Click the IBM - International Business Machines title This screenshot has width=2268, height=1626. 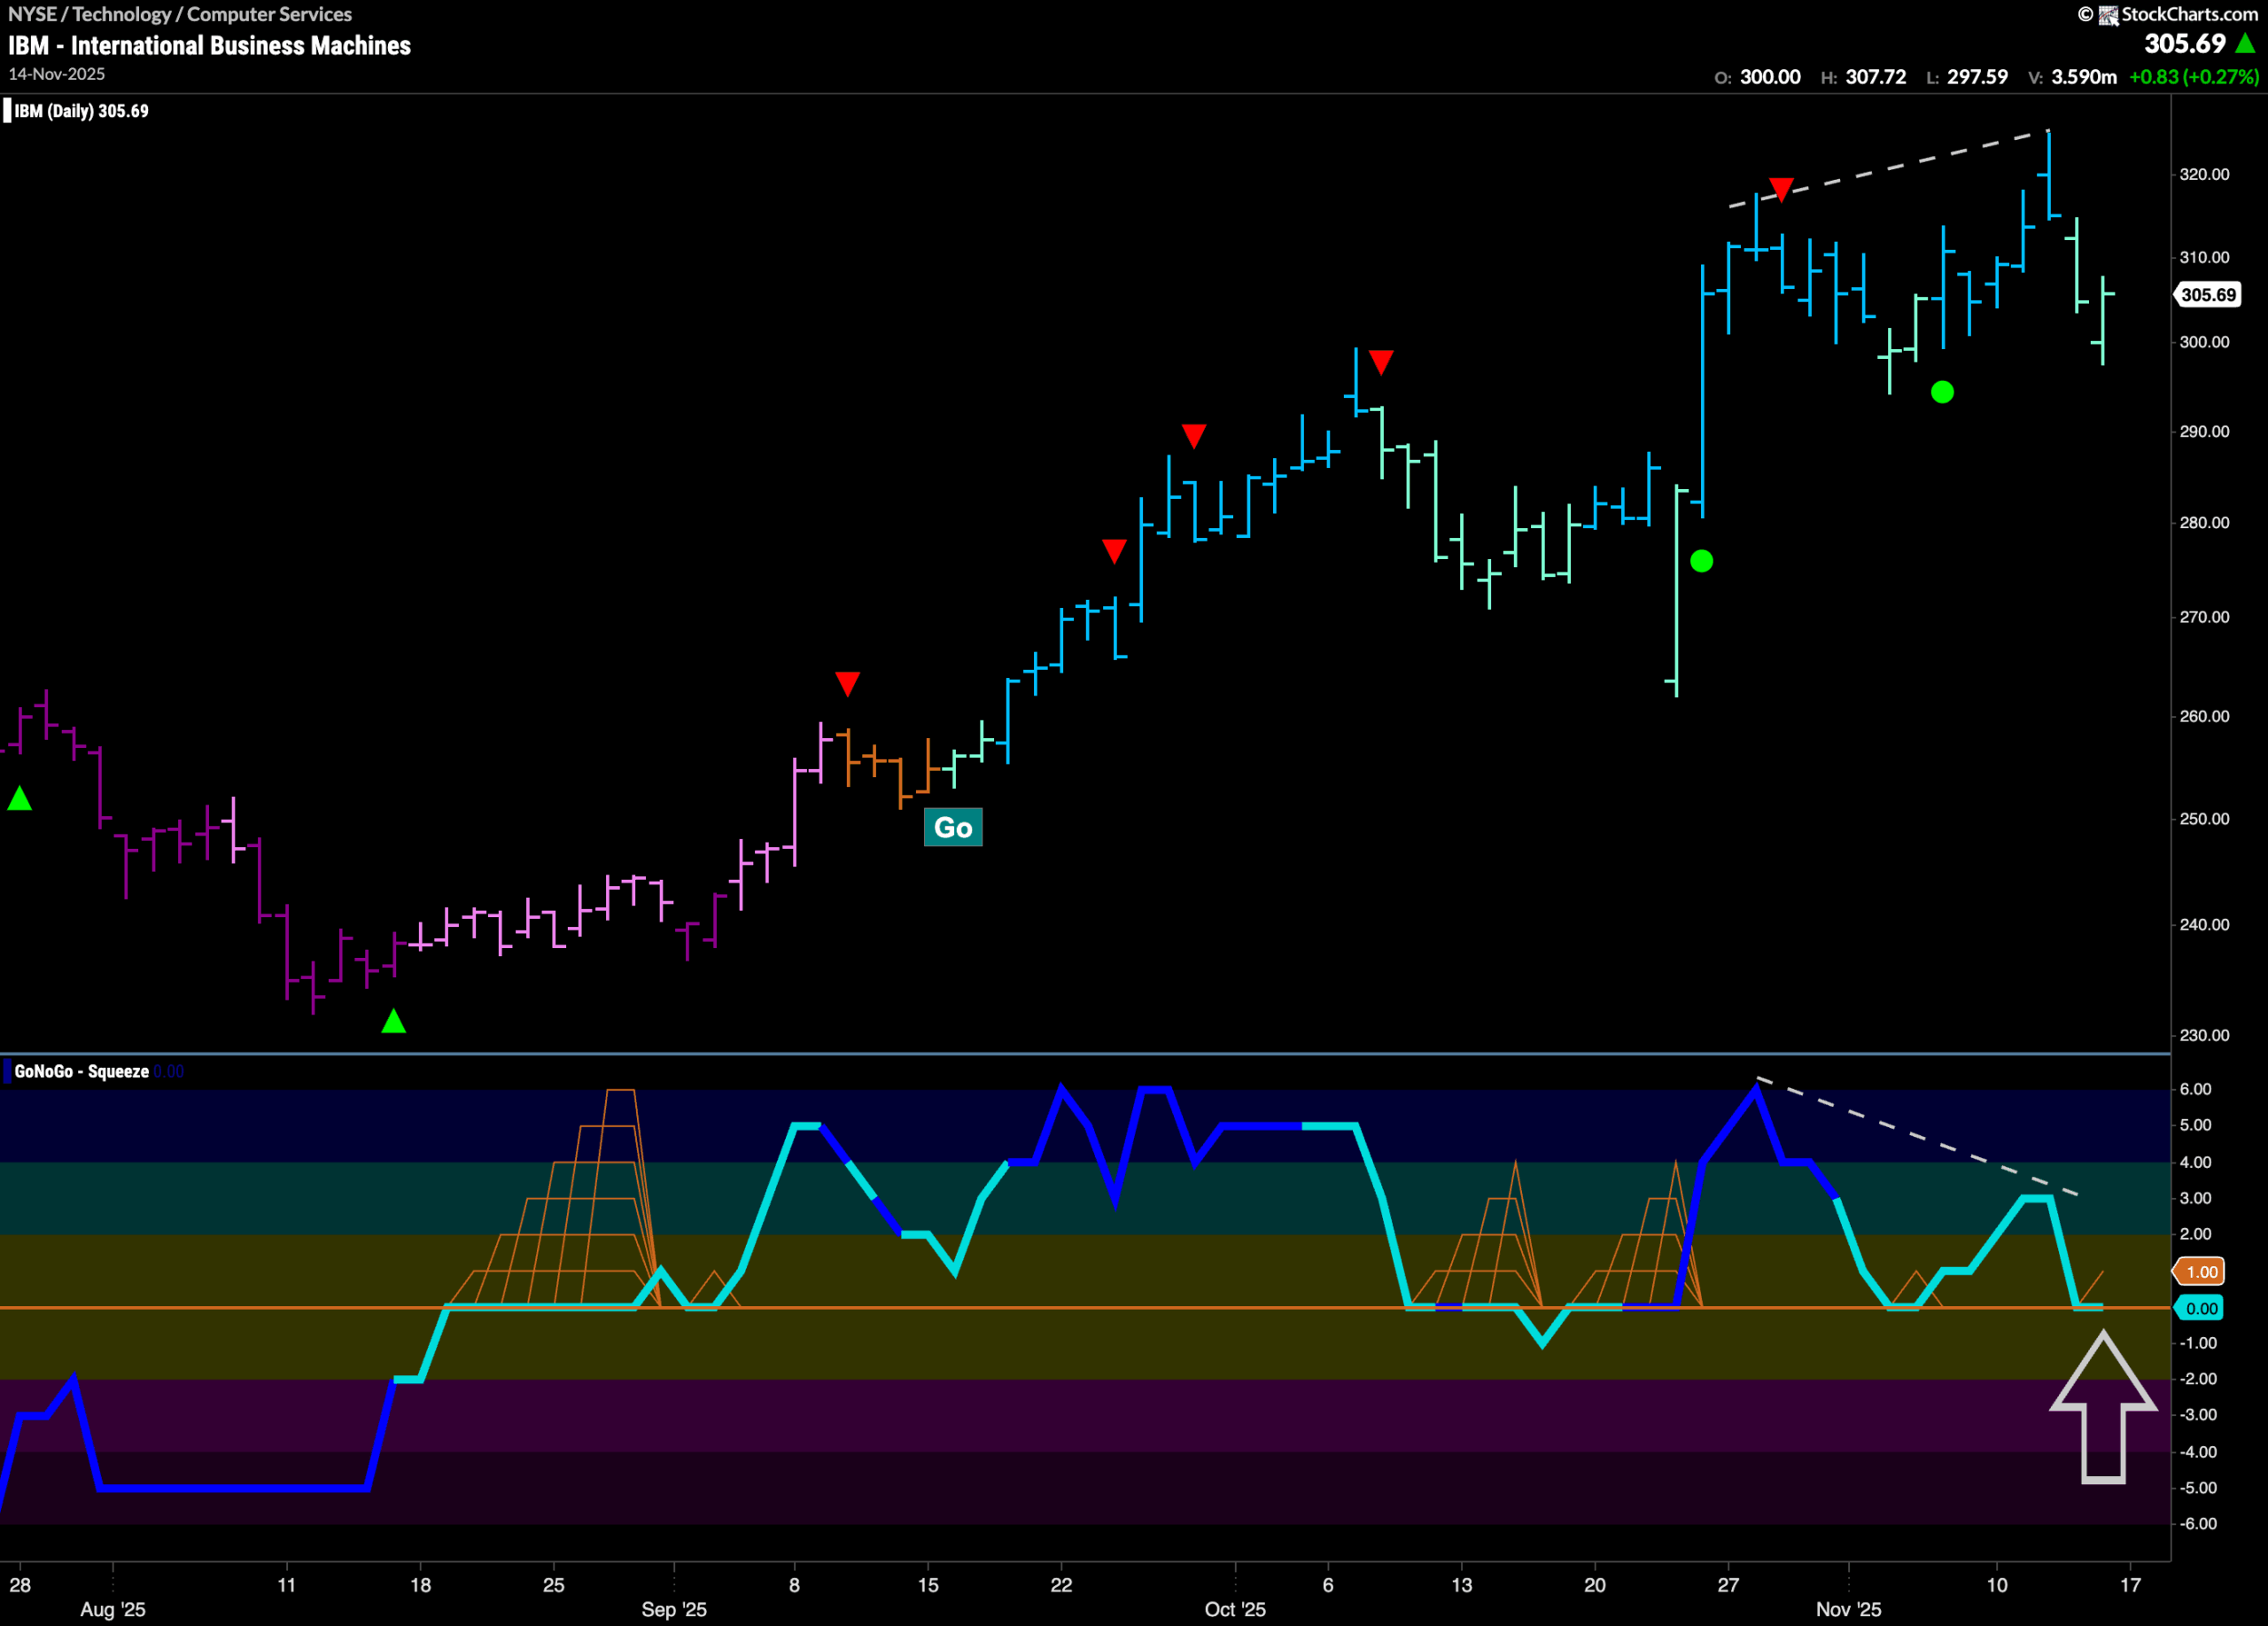pos(210,46)
